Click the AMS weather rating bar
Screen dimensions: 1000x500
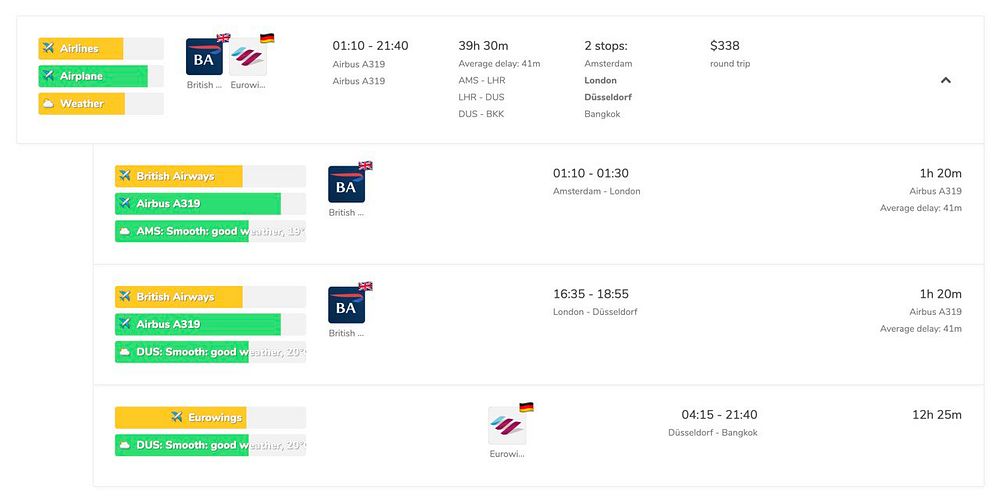point(210,231)
